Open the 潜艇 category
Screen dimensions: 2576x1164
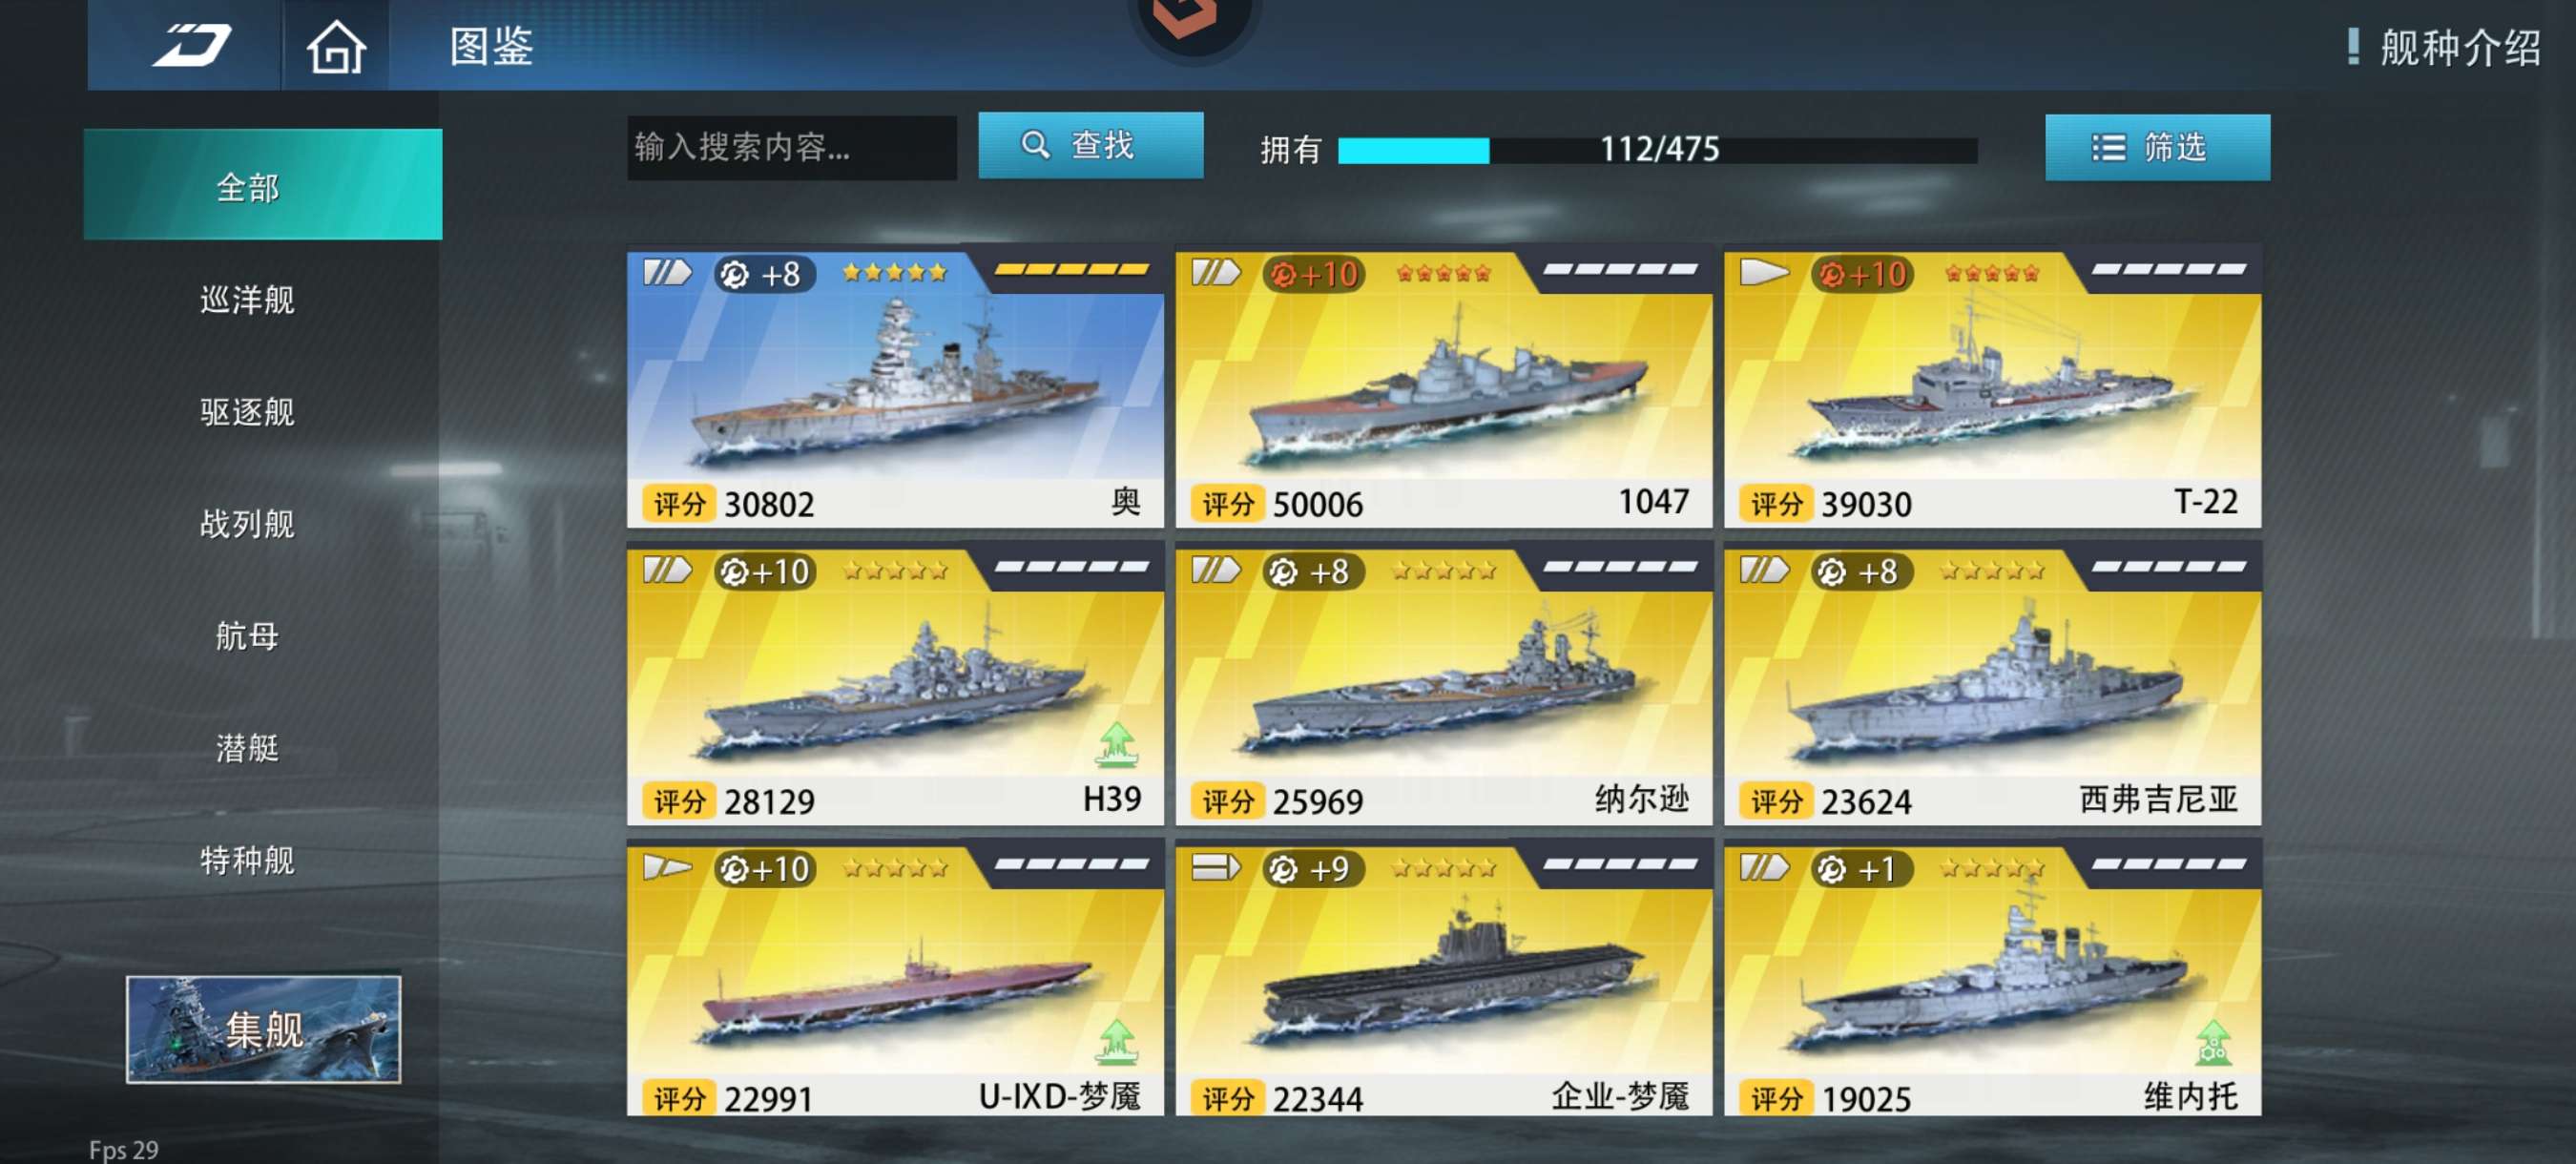pyautogui.click(x=247, y=748)
